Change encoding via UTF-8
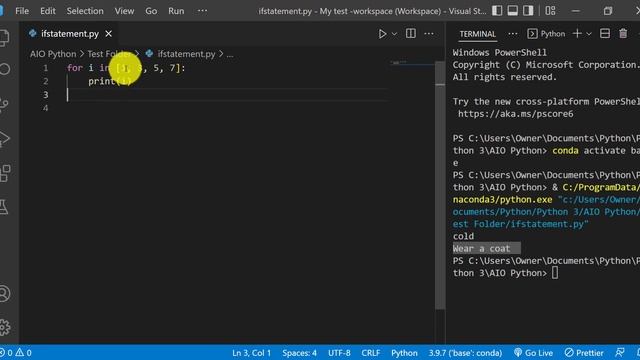Viewport: 640px width, 360px height. pyautogui.click(x=339, y=353)
